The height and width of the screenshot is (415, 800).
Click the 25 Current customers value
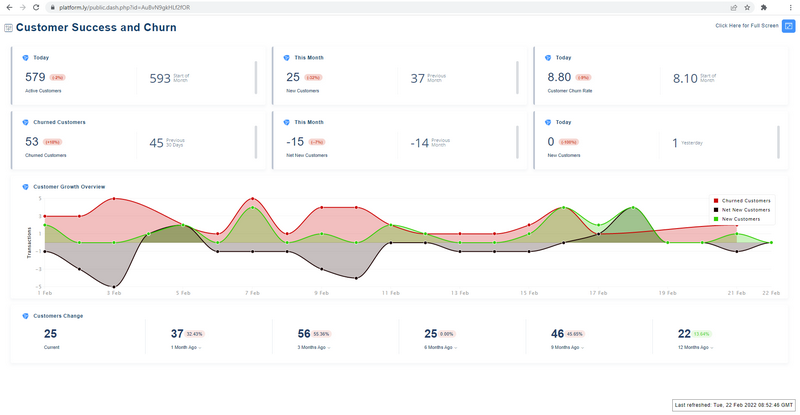[50, 334]
